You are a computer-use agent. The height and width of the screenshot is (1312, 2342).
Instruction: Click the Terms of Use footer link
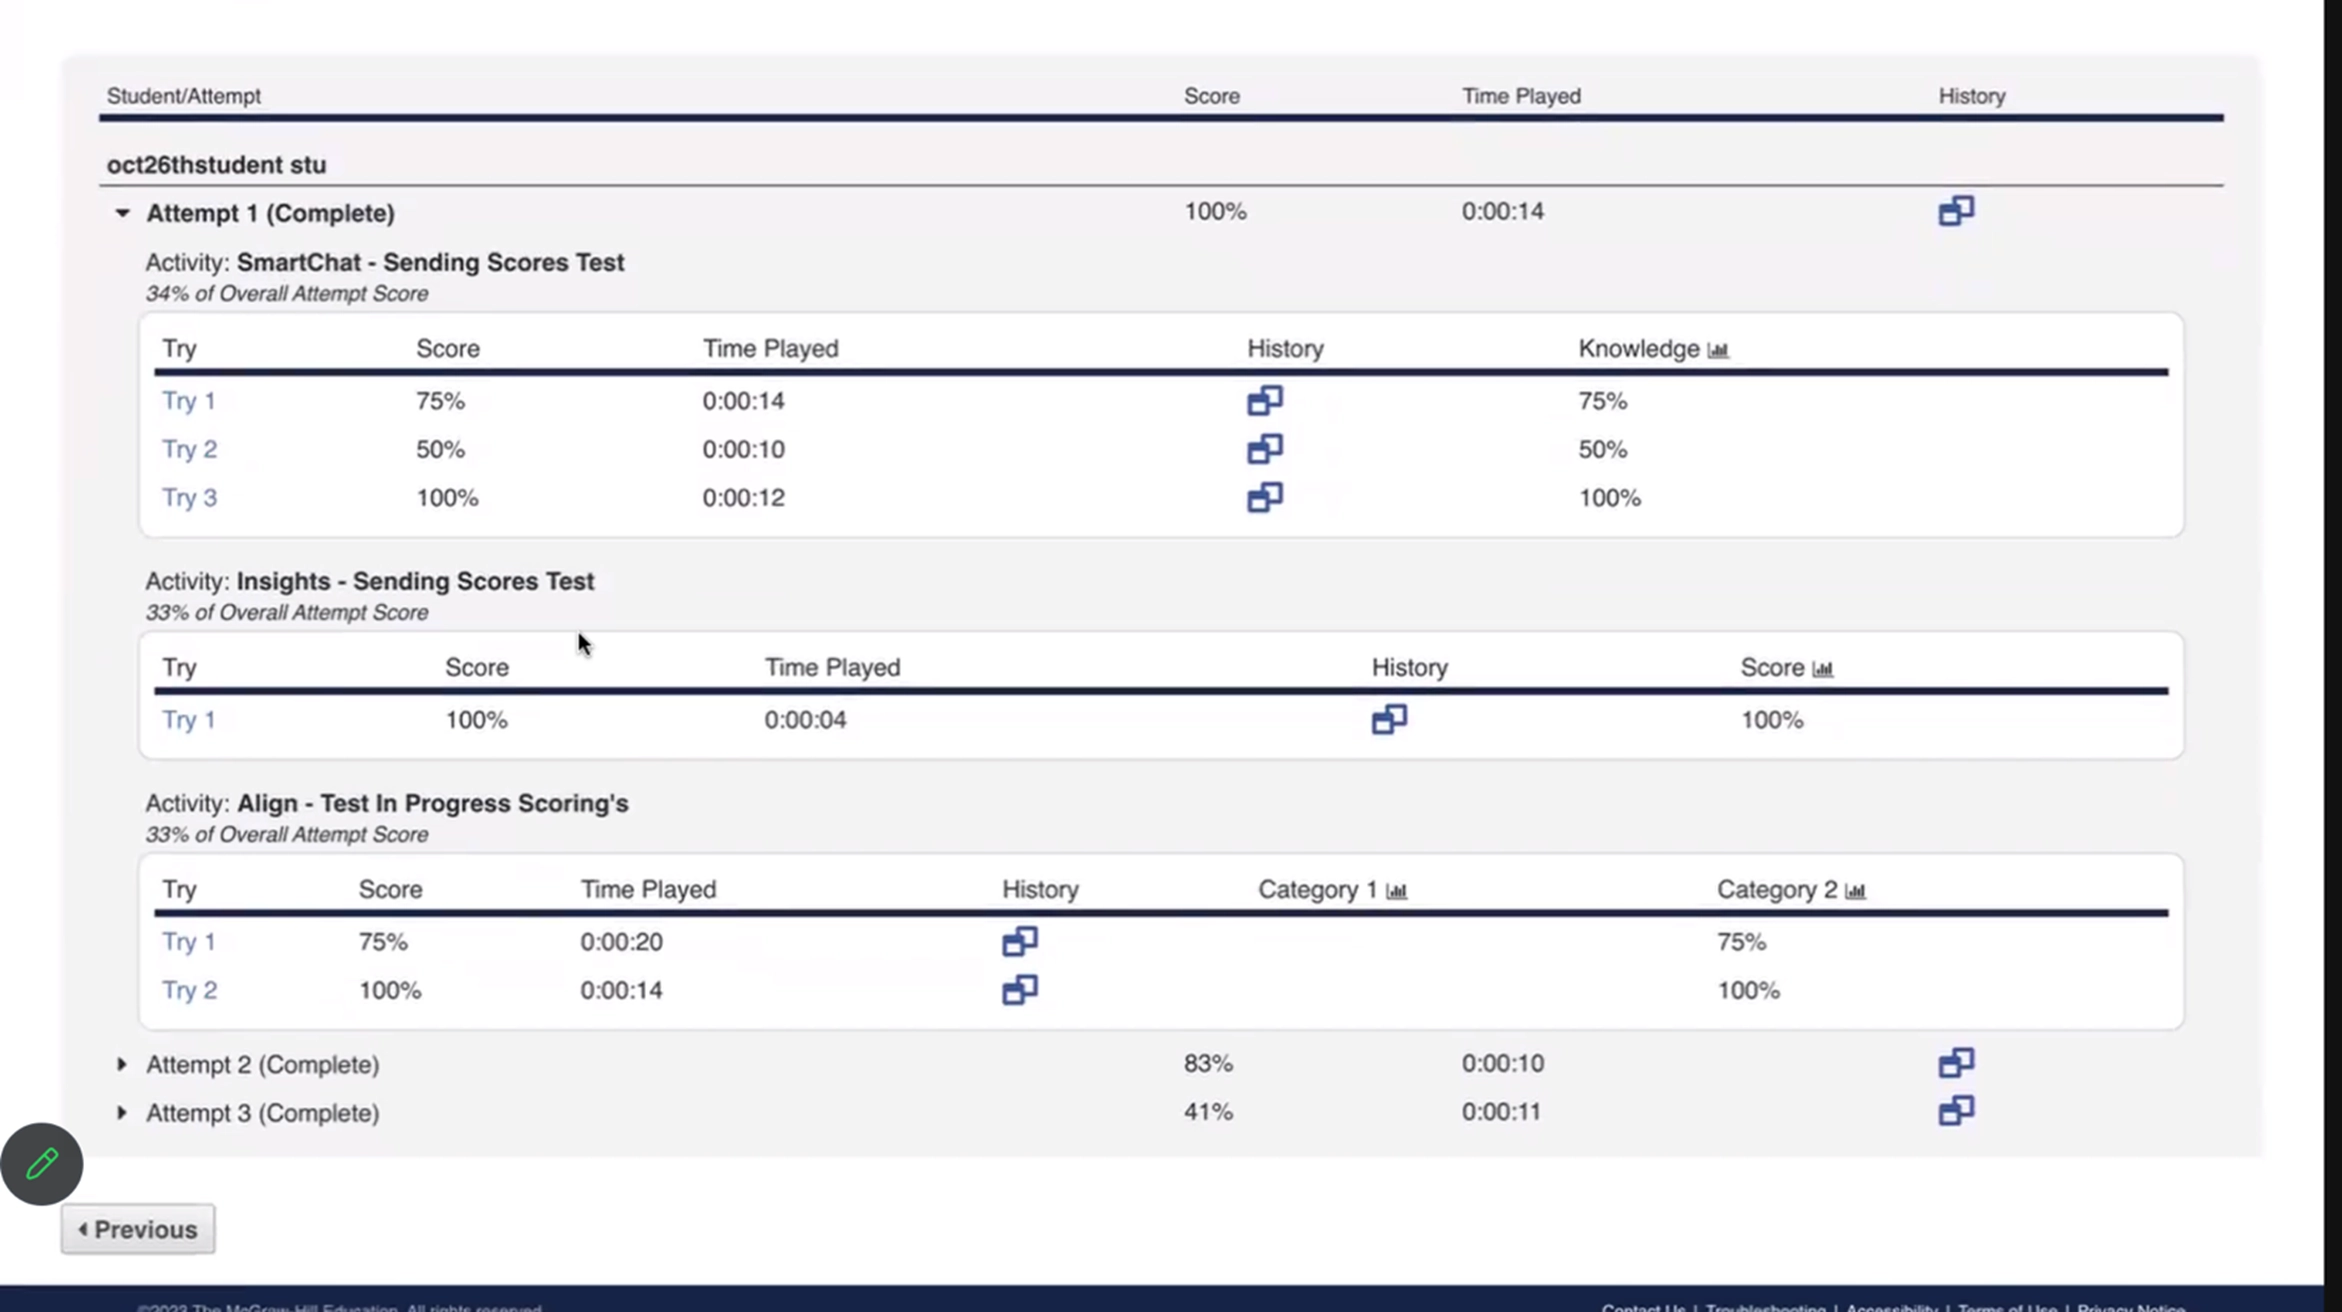coord(2007,1307)
